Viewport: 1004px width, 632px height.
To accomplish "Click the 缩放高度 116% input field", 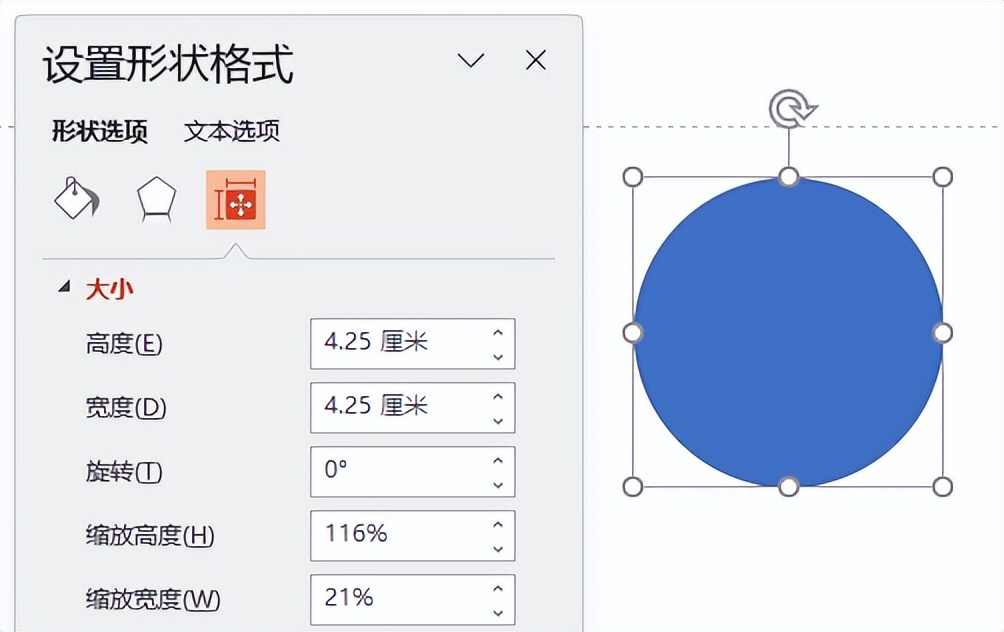I will point(412,535).
